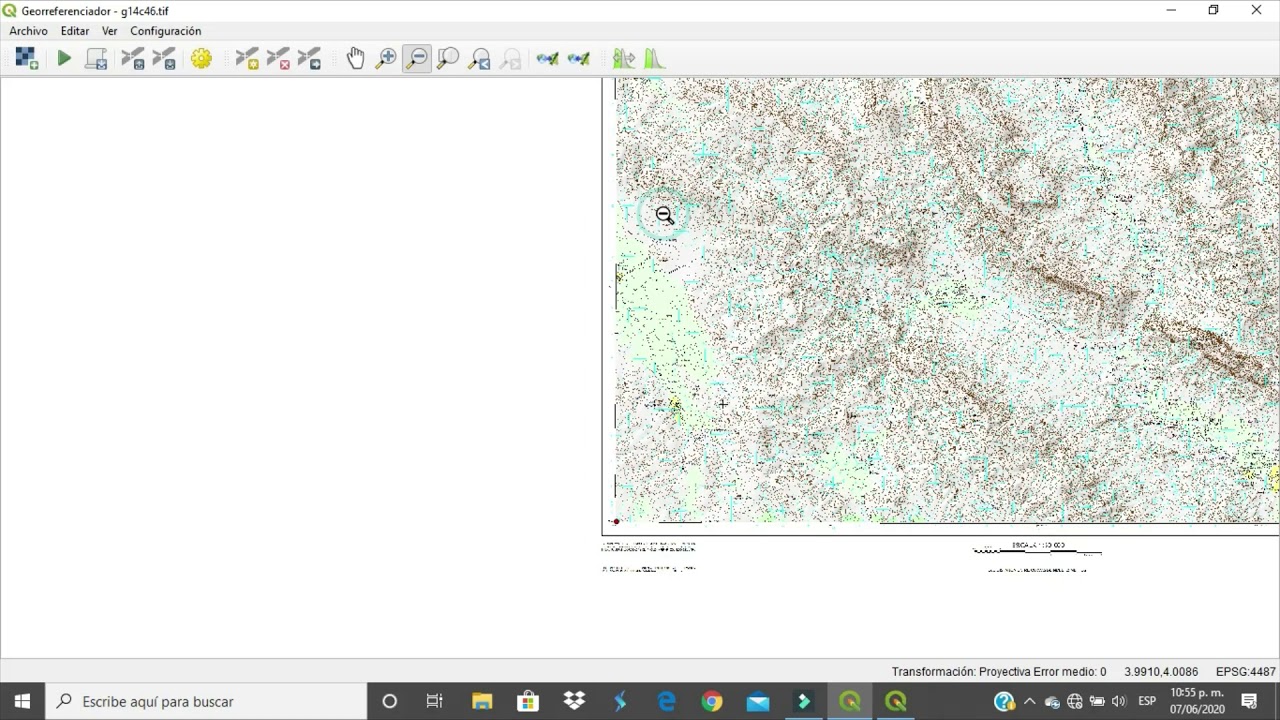Open the Action Center notifications icon

click(x=1249, y=701)
